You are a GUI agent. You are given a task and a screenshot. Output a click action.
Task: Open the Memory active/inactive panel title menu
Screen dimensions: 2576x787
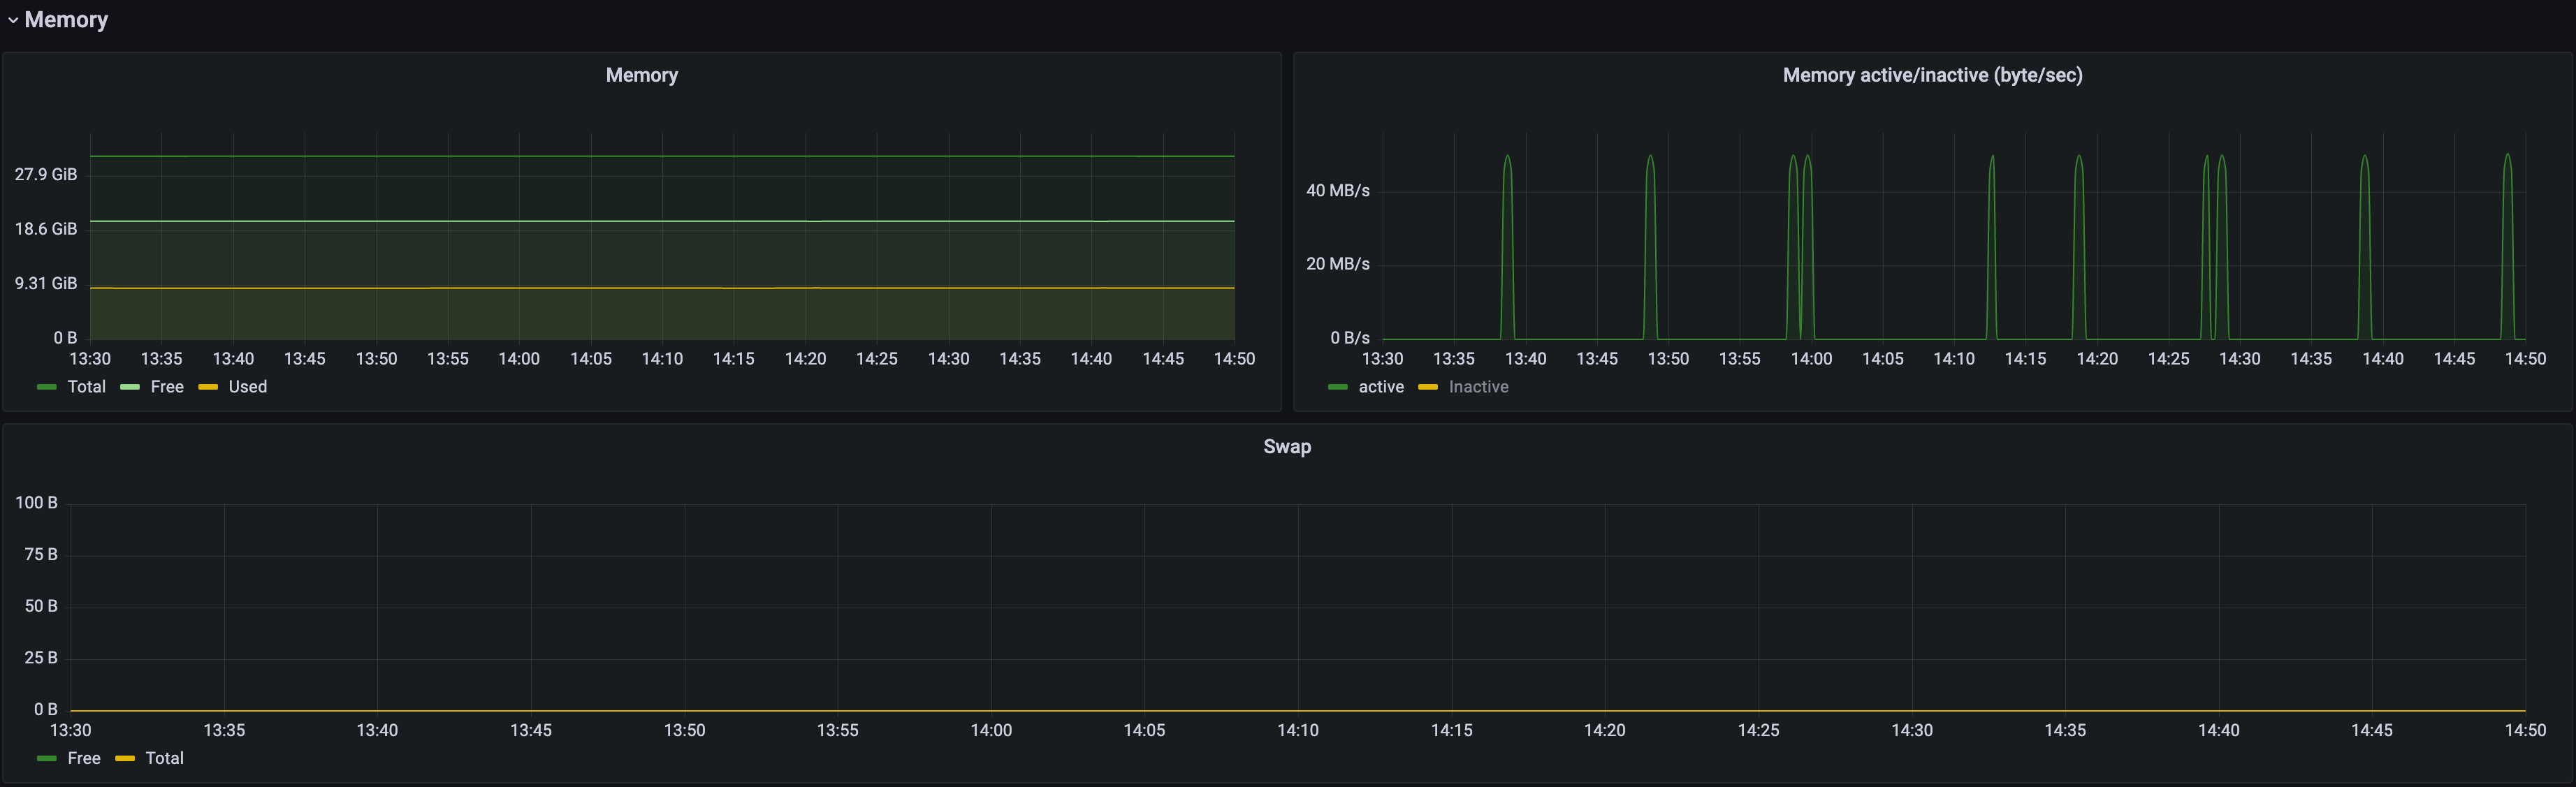click(x=1932, y=75)
